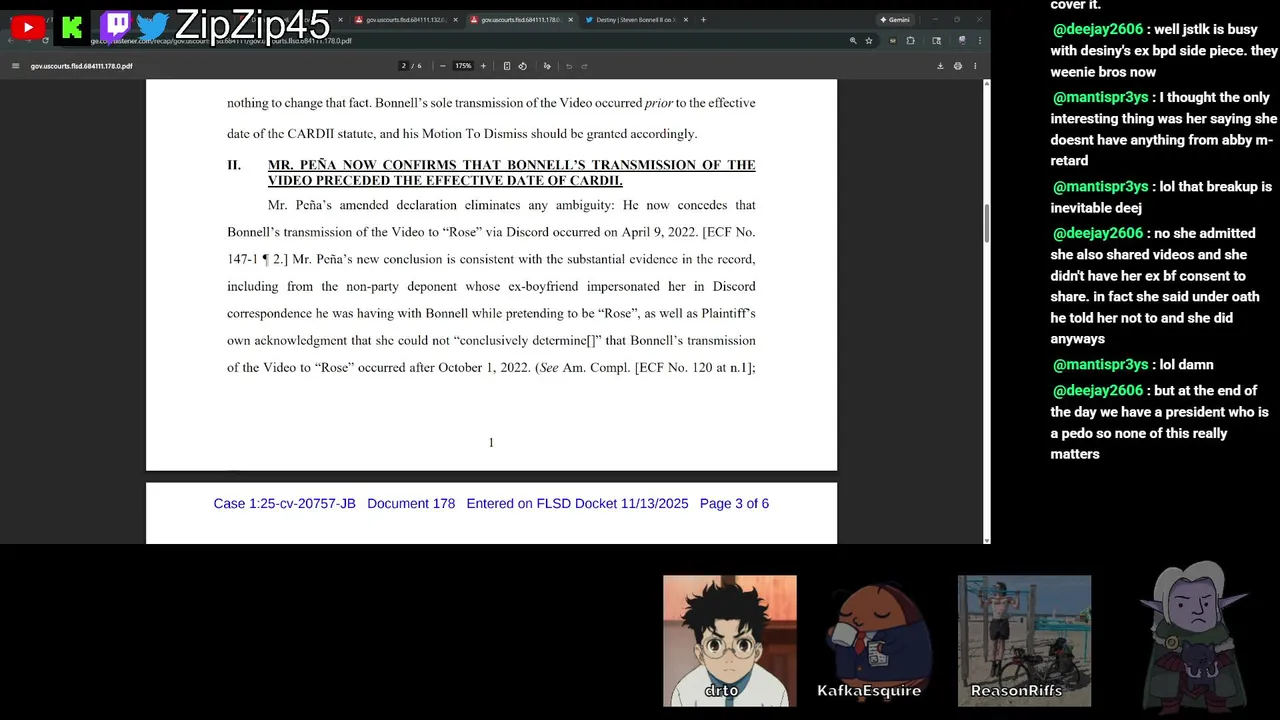Open a new browser tab
Screen dimensions: 1280x720
pyautogui.click(x=703, y=19)
